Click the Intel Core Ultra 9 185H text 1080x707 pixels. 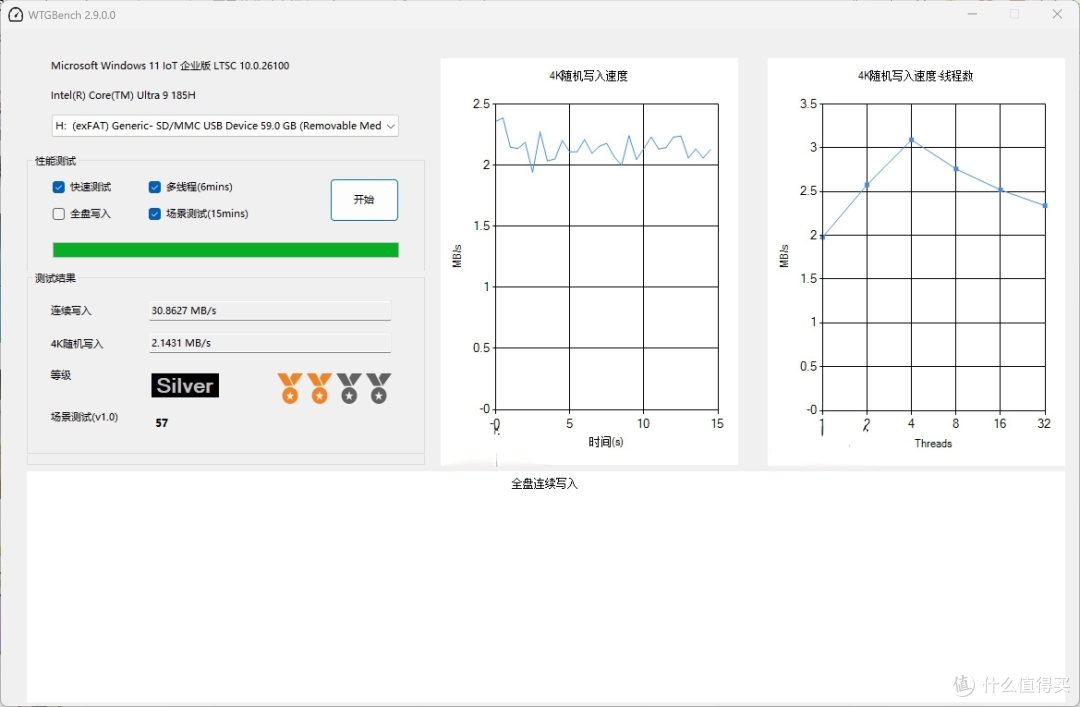[x=123, y=95]
